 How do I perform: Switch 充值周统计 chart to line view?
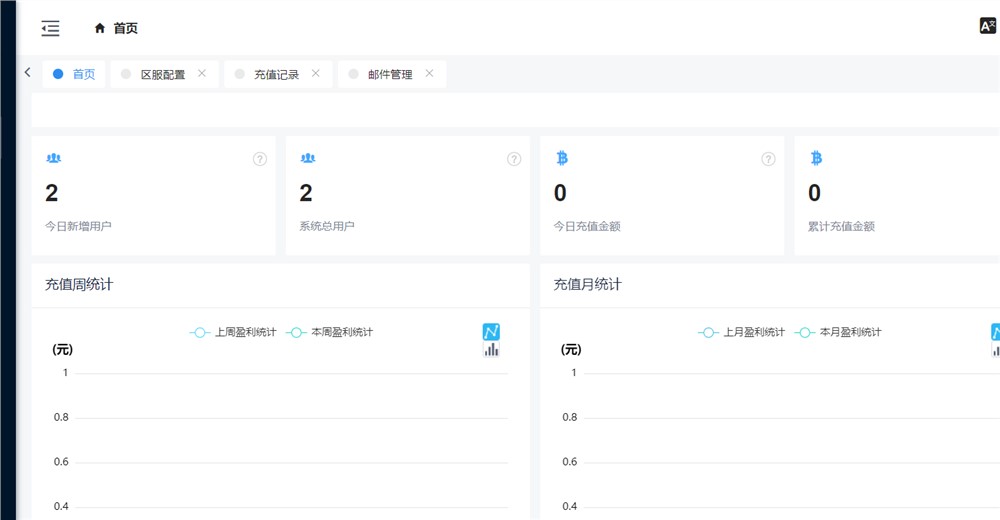pyautogui.click(x=491, y=332)
